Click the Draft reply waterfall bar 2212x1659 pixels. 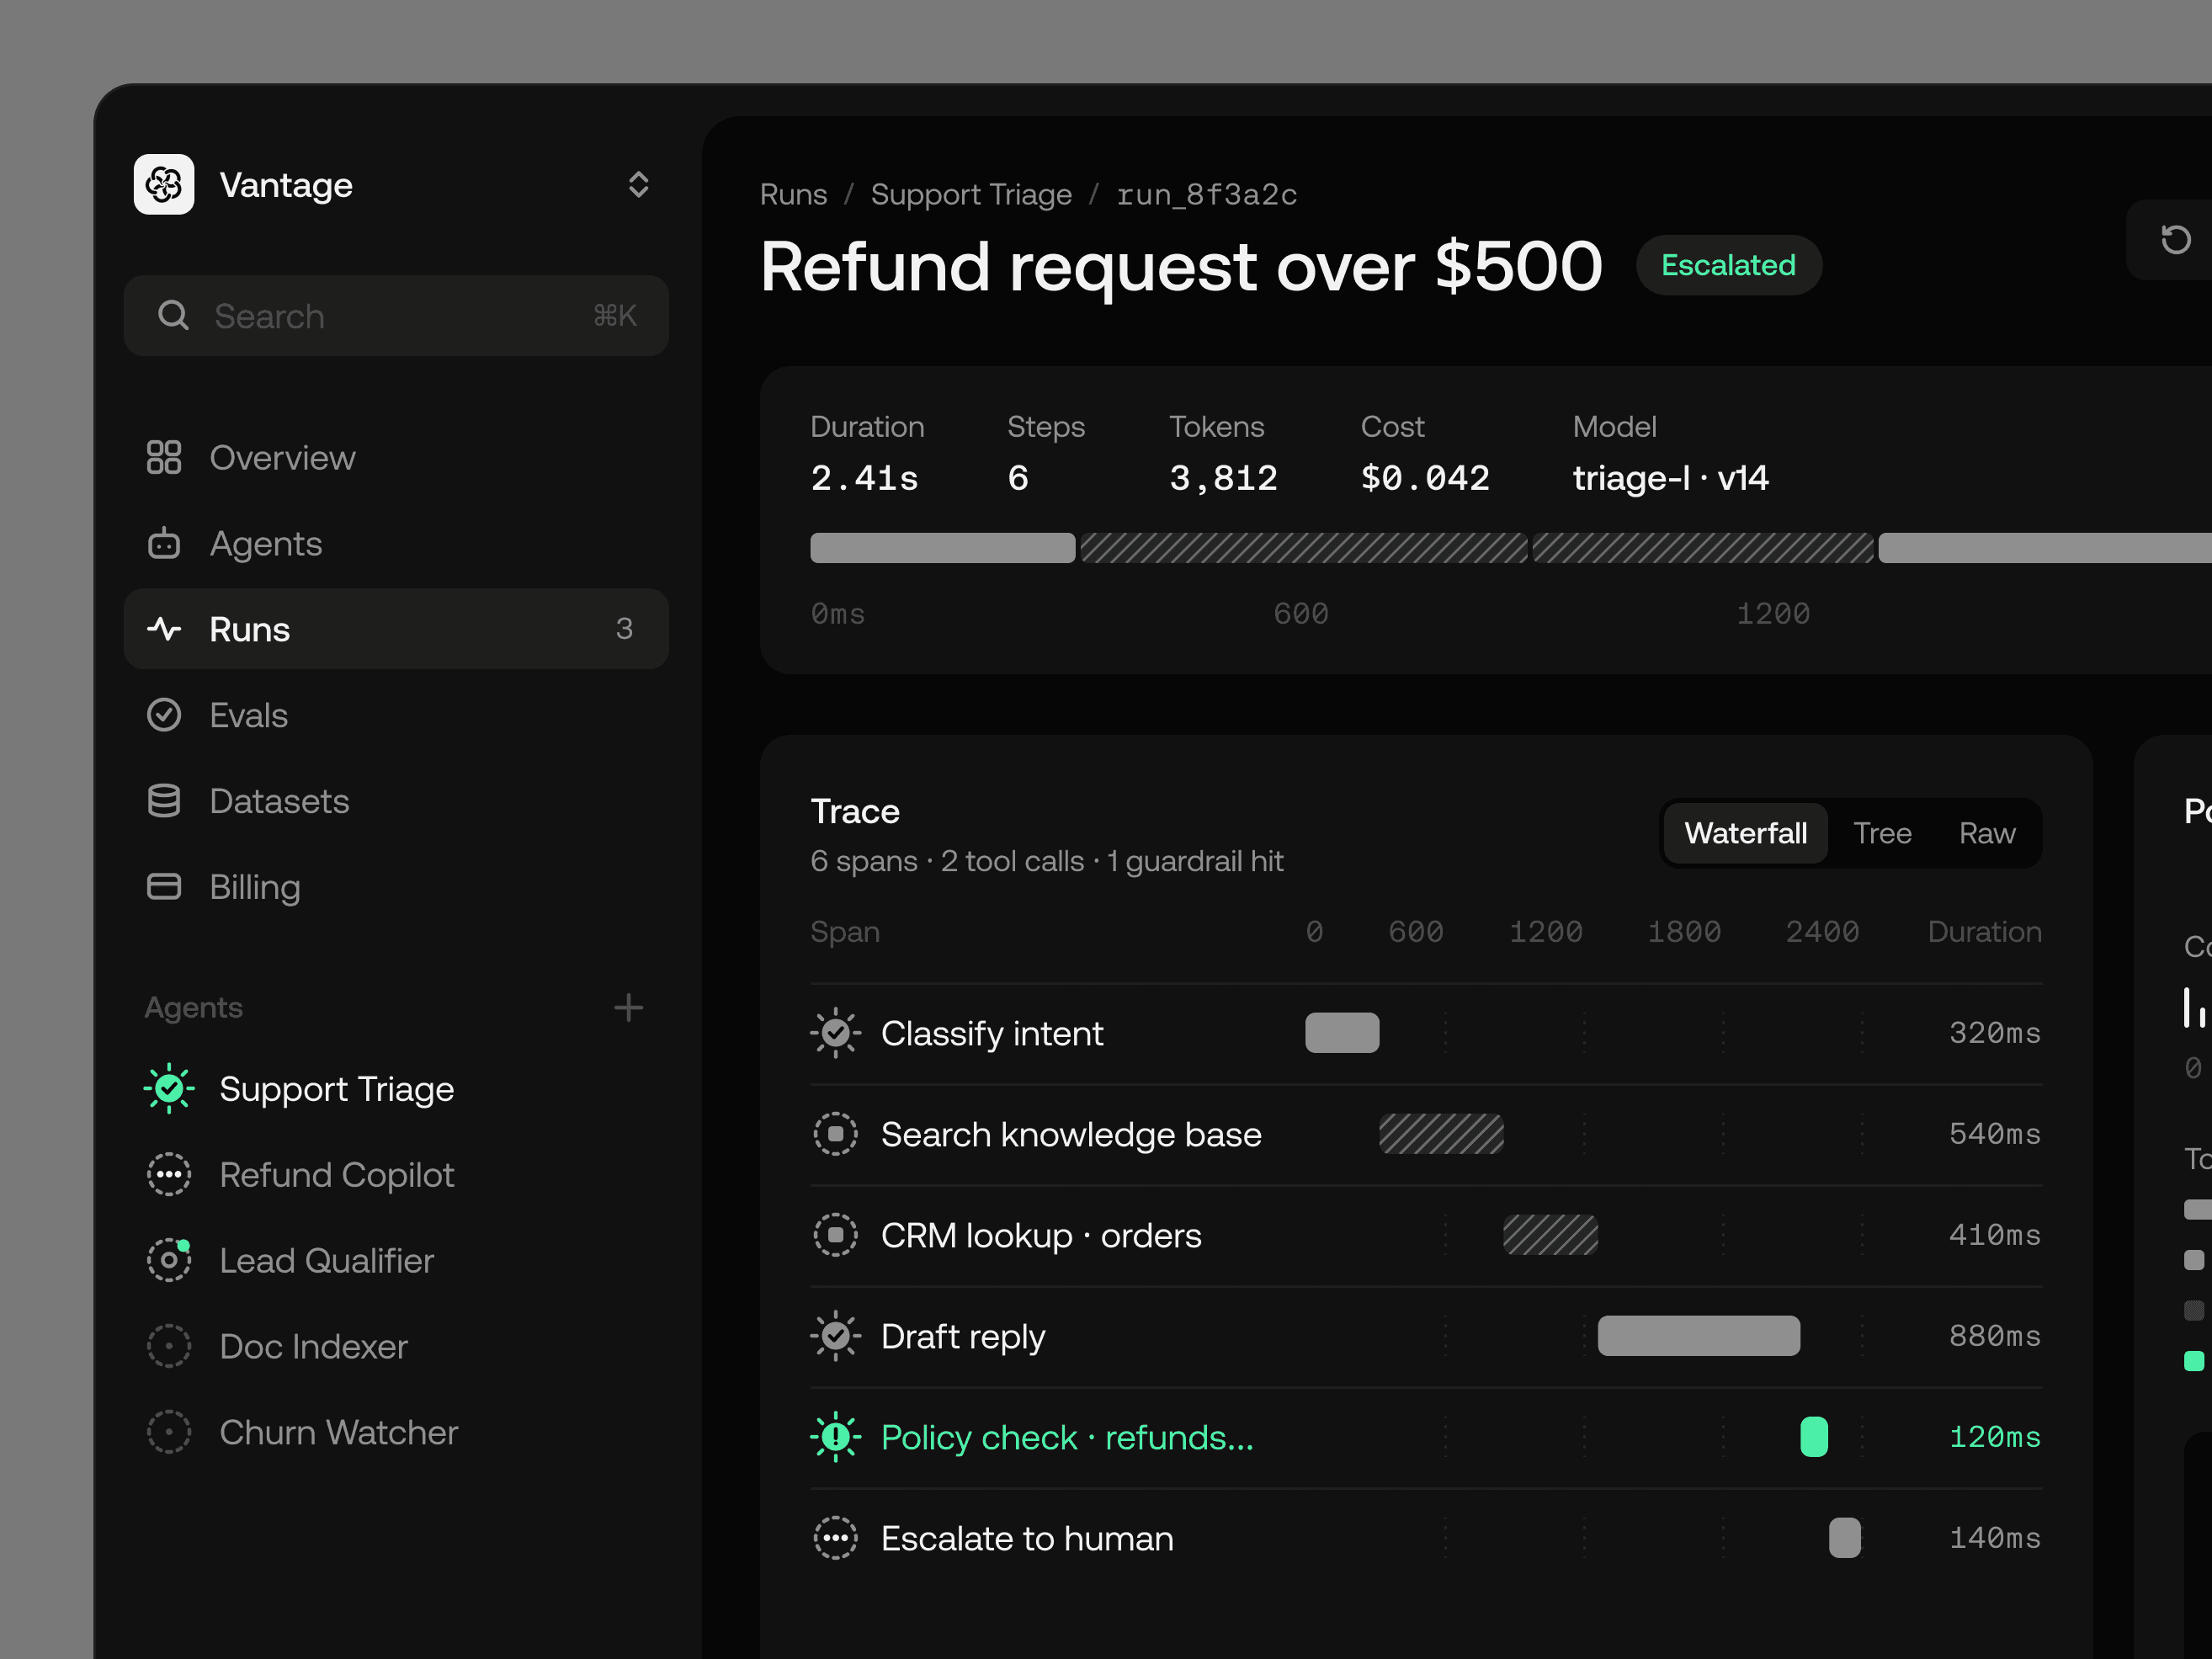point(1699,1336)
